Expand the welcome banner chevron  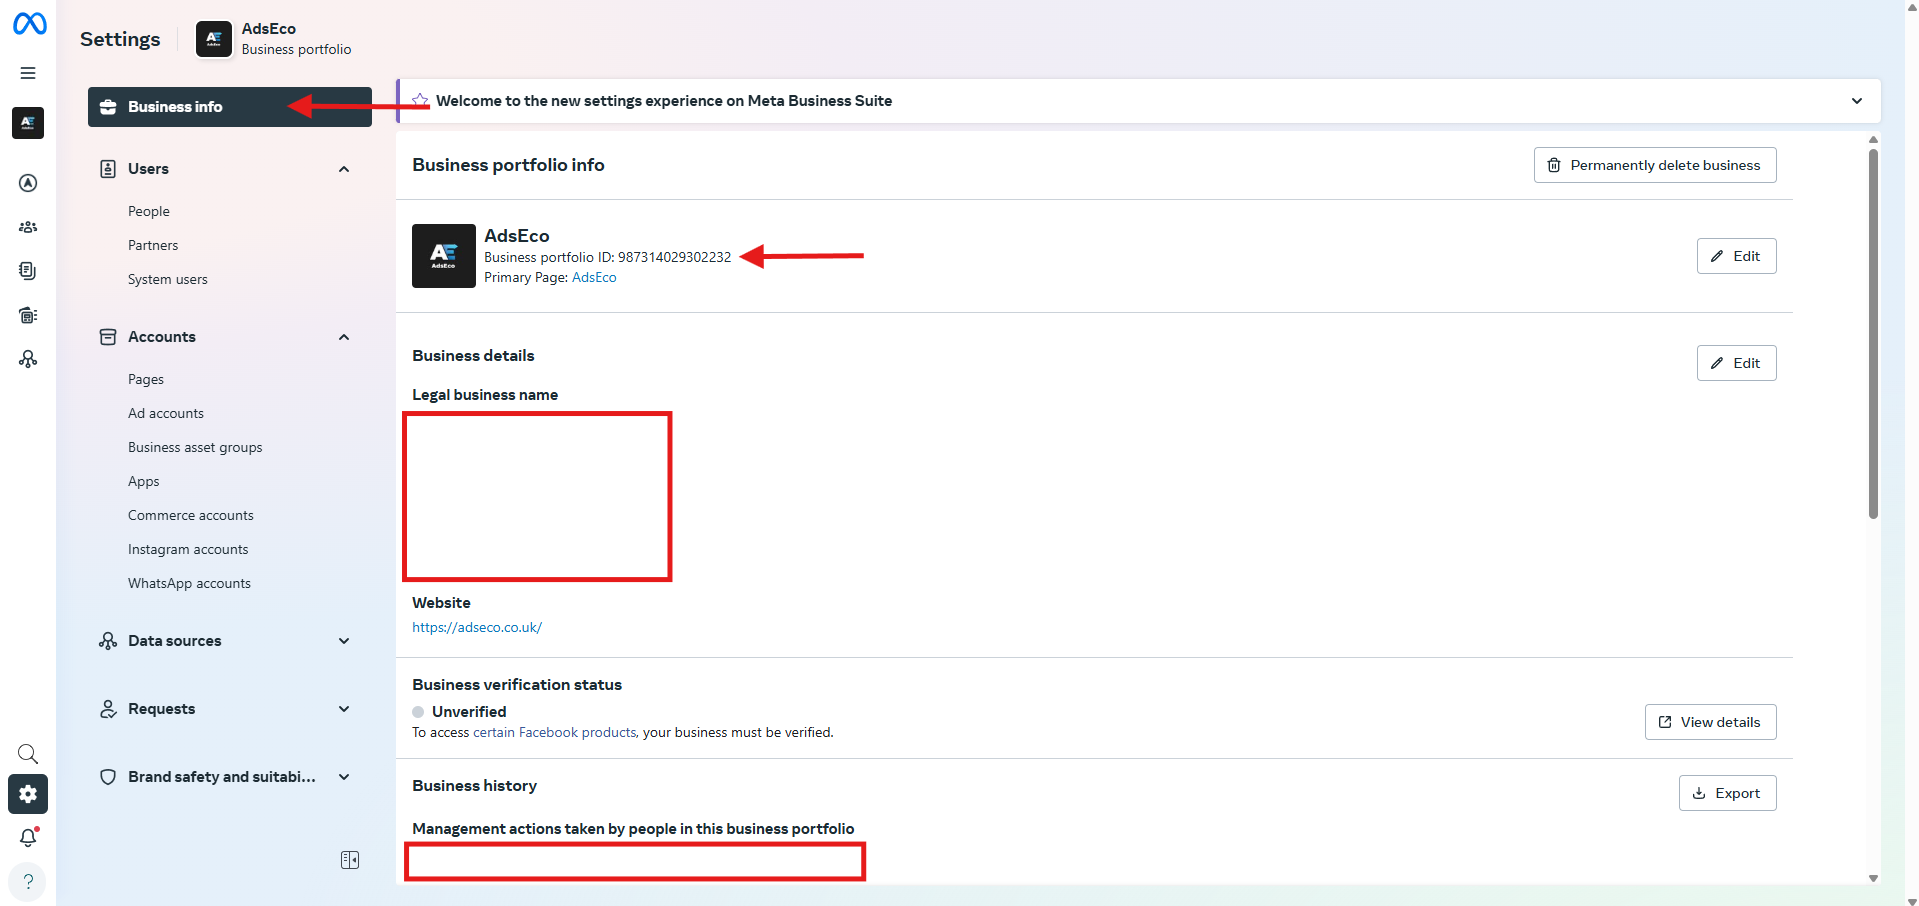point(1857,101)
